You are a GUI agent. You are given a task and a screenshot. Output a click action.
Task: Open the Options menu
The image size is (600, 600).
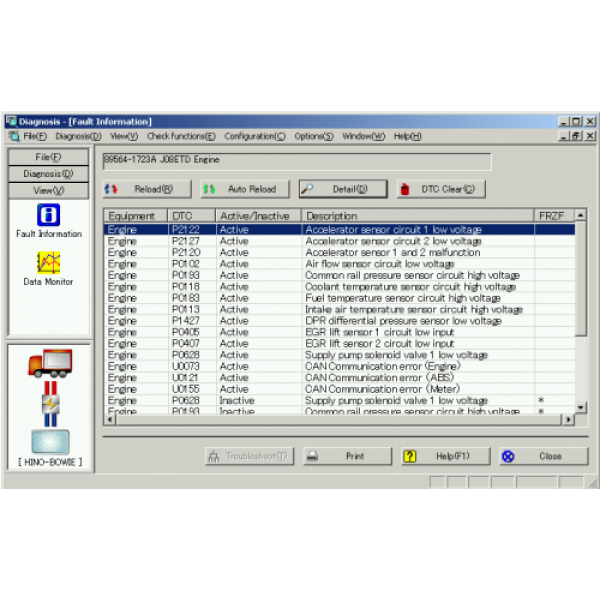[313, 136]
